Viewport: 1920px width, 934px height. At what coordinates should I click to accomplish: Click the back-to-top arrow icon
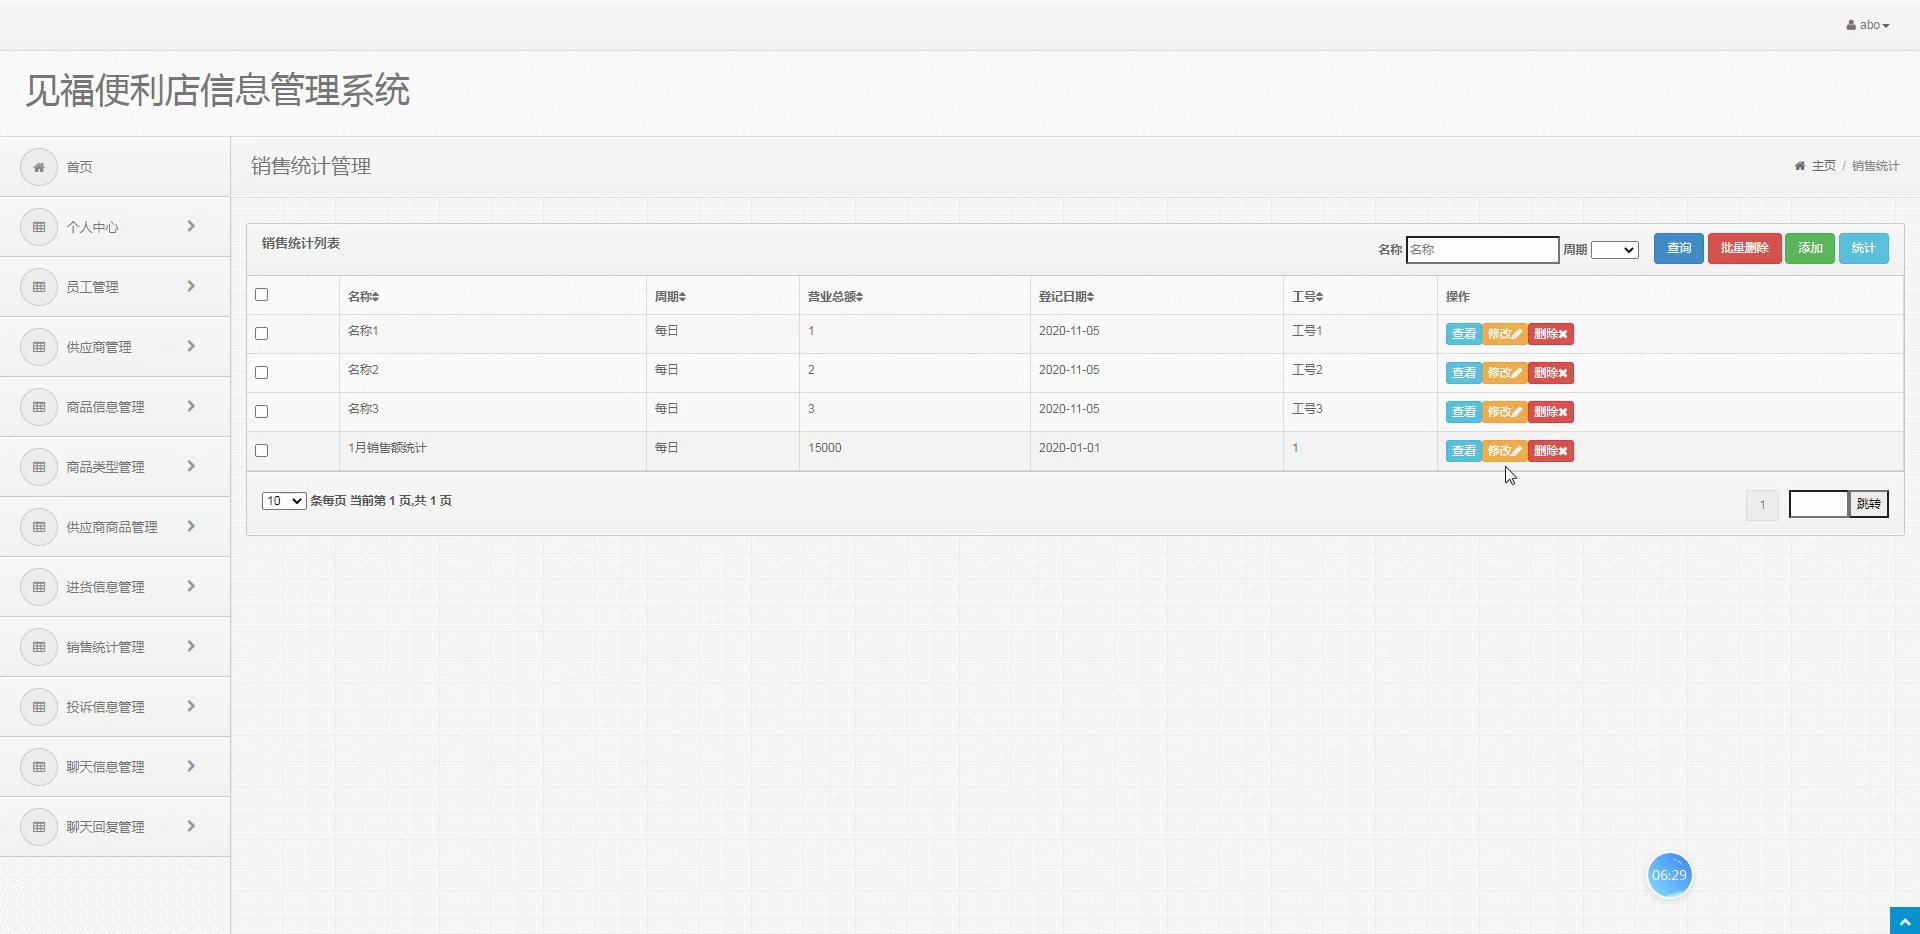click(x=1905, y=921)
